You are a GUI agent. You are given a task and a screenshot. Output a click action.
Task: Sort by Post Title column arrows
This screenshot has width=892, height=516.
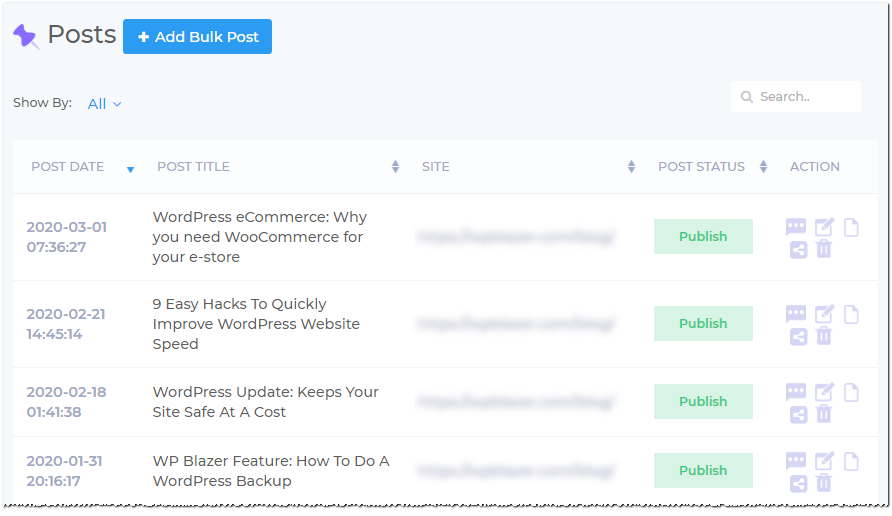click(395, 167)
